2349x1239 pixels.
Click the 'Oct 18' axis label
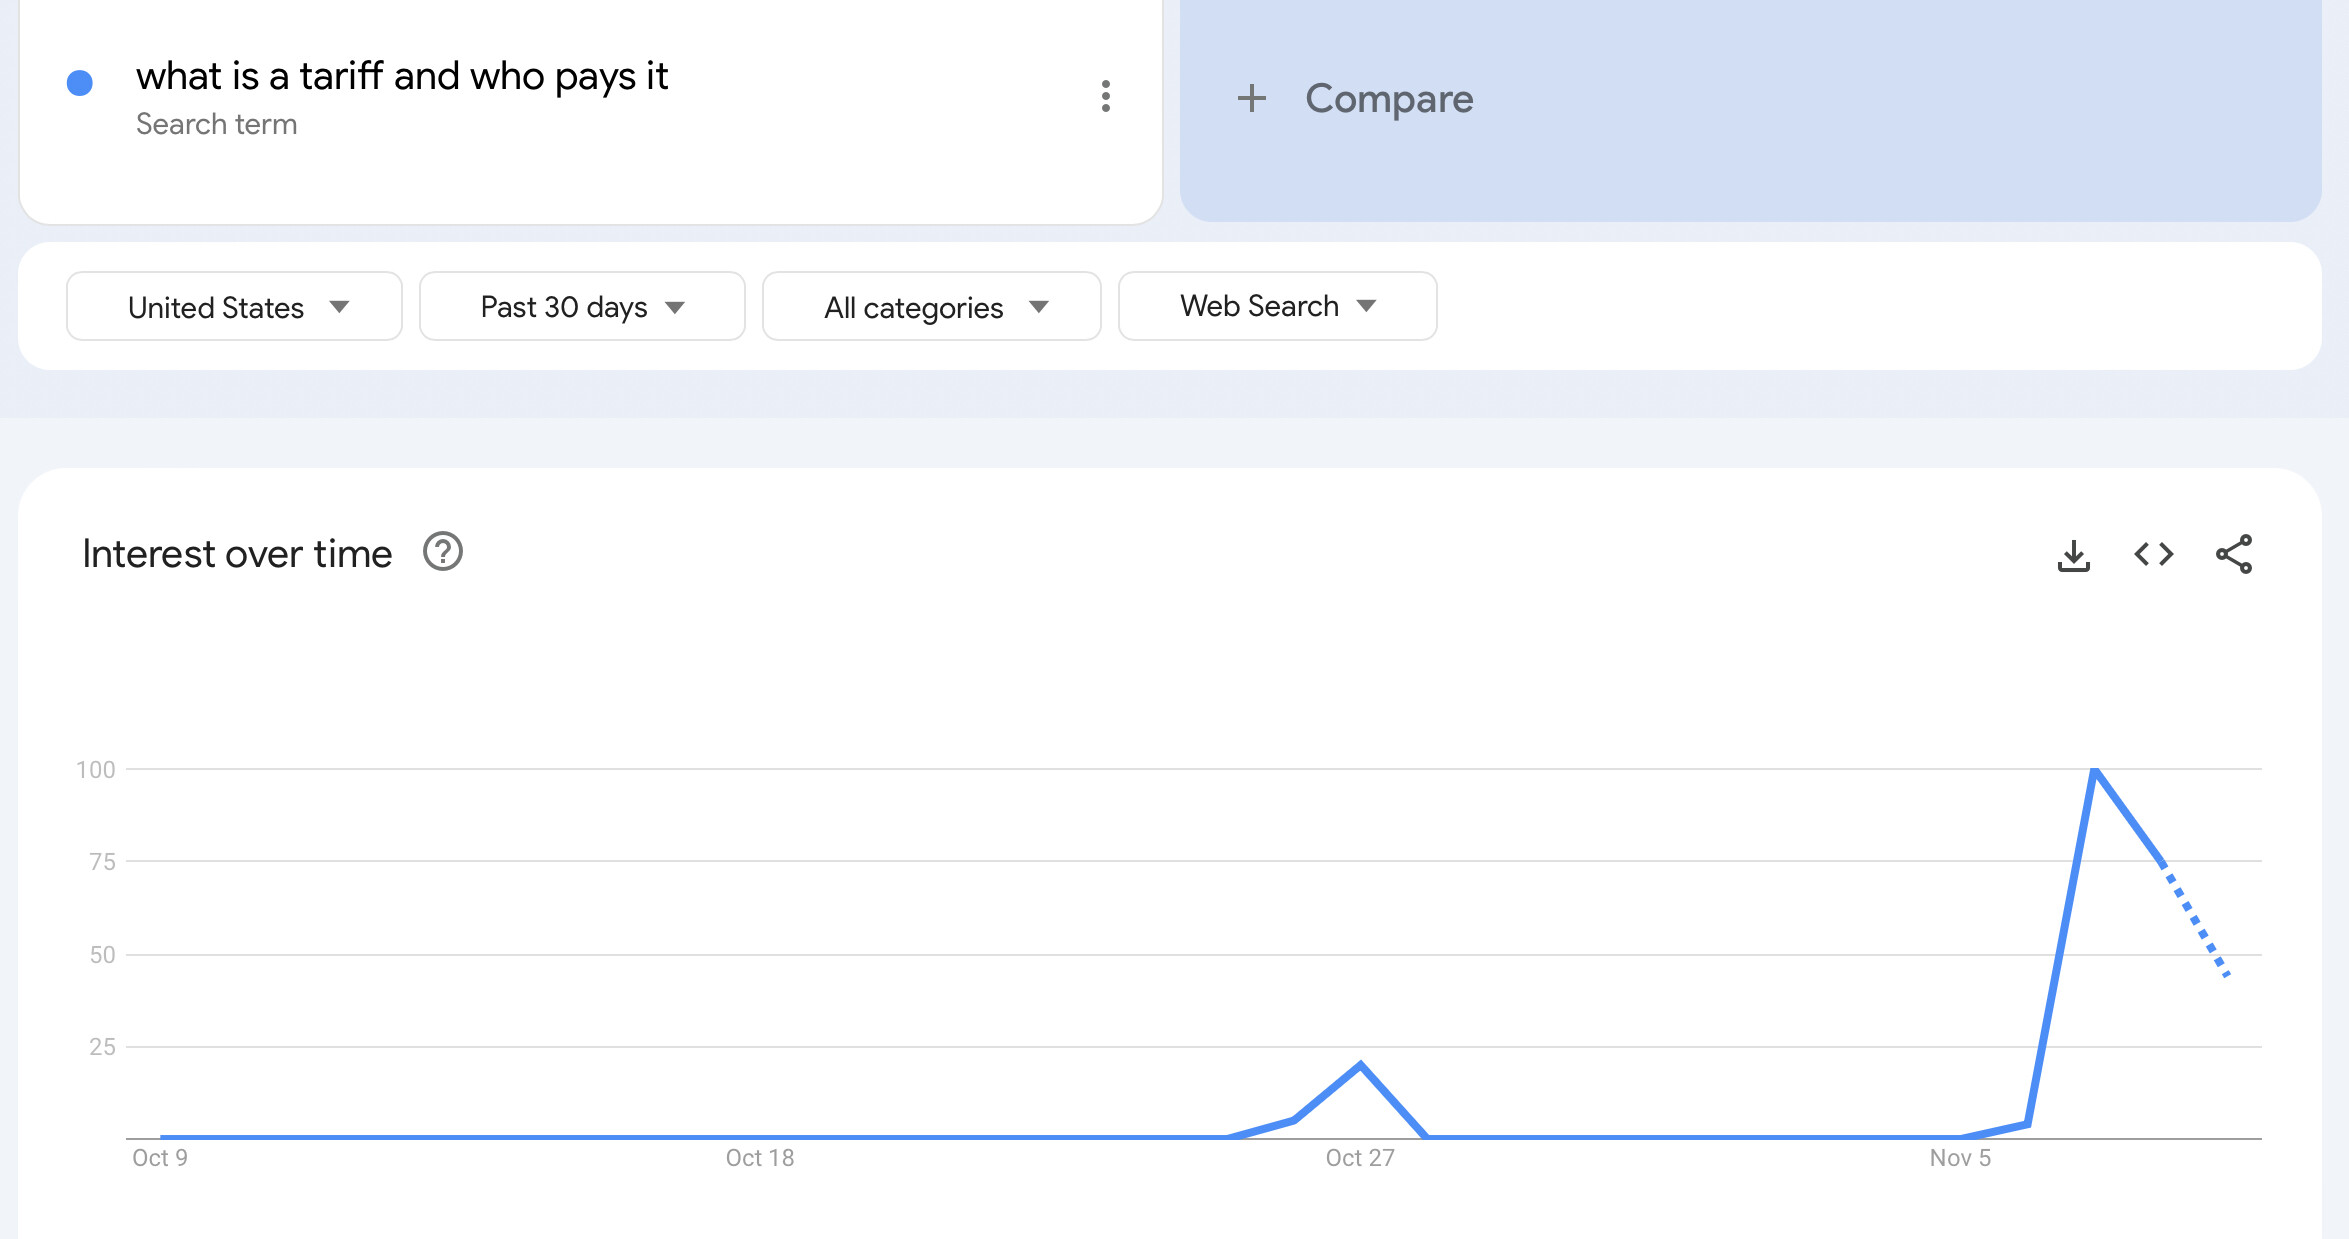pos(760,1158)
